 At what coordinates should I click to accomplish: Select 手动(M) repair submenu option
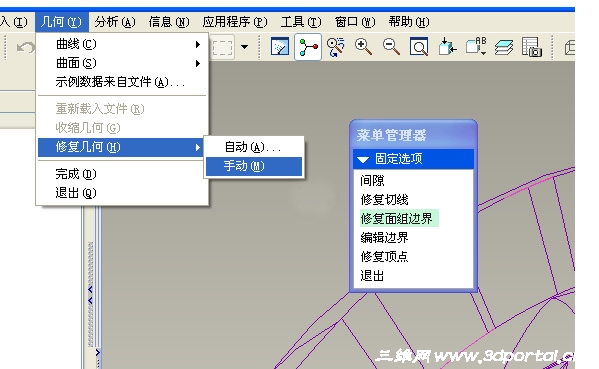click(x=254, y=167)
